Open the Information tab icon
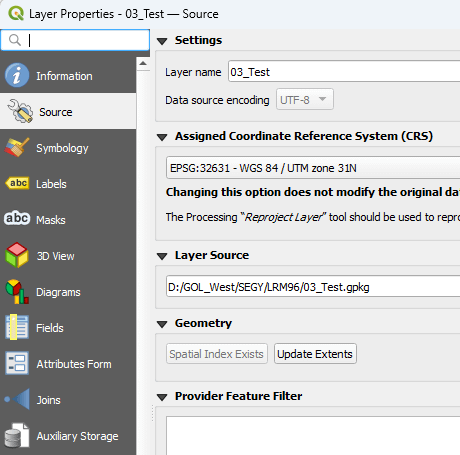 [17, 75]
